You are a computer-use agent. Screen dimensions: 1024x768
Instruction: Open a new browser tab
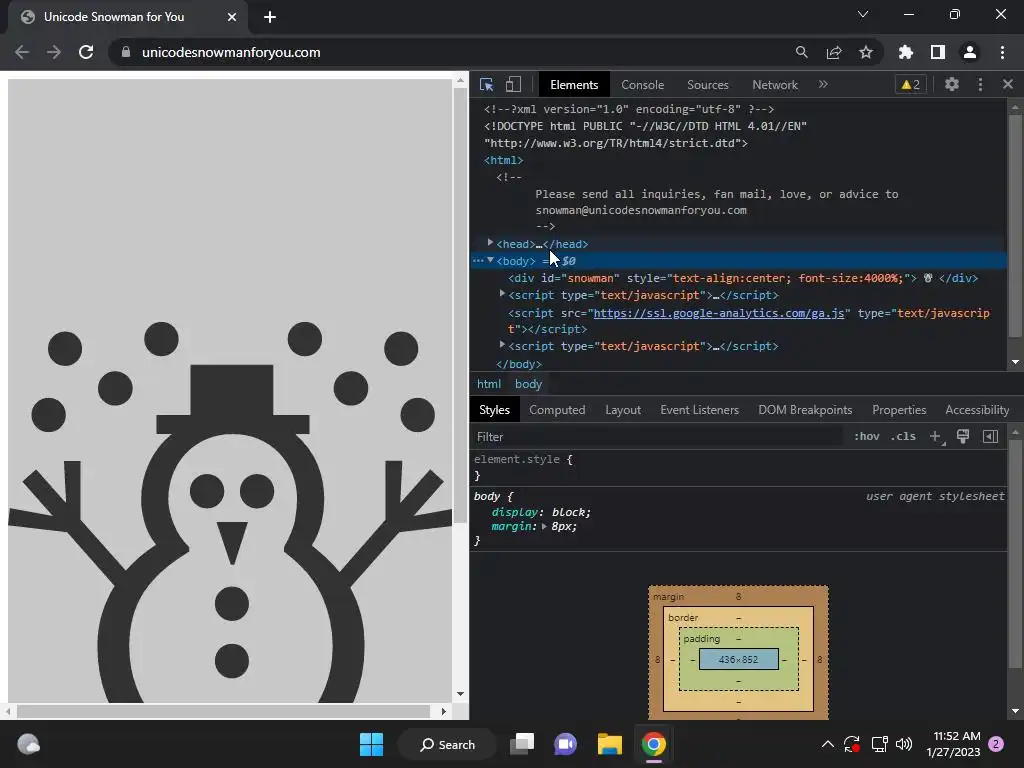pyautogui.click(x=270, y=17)
